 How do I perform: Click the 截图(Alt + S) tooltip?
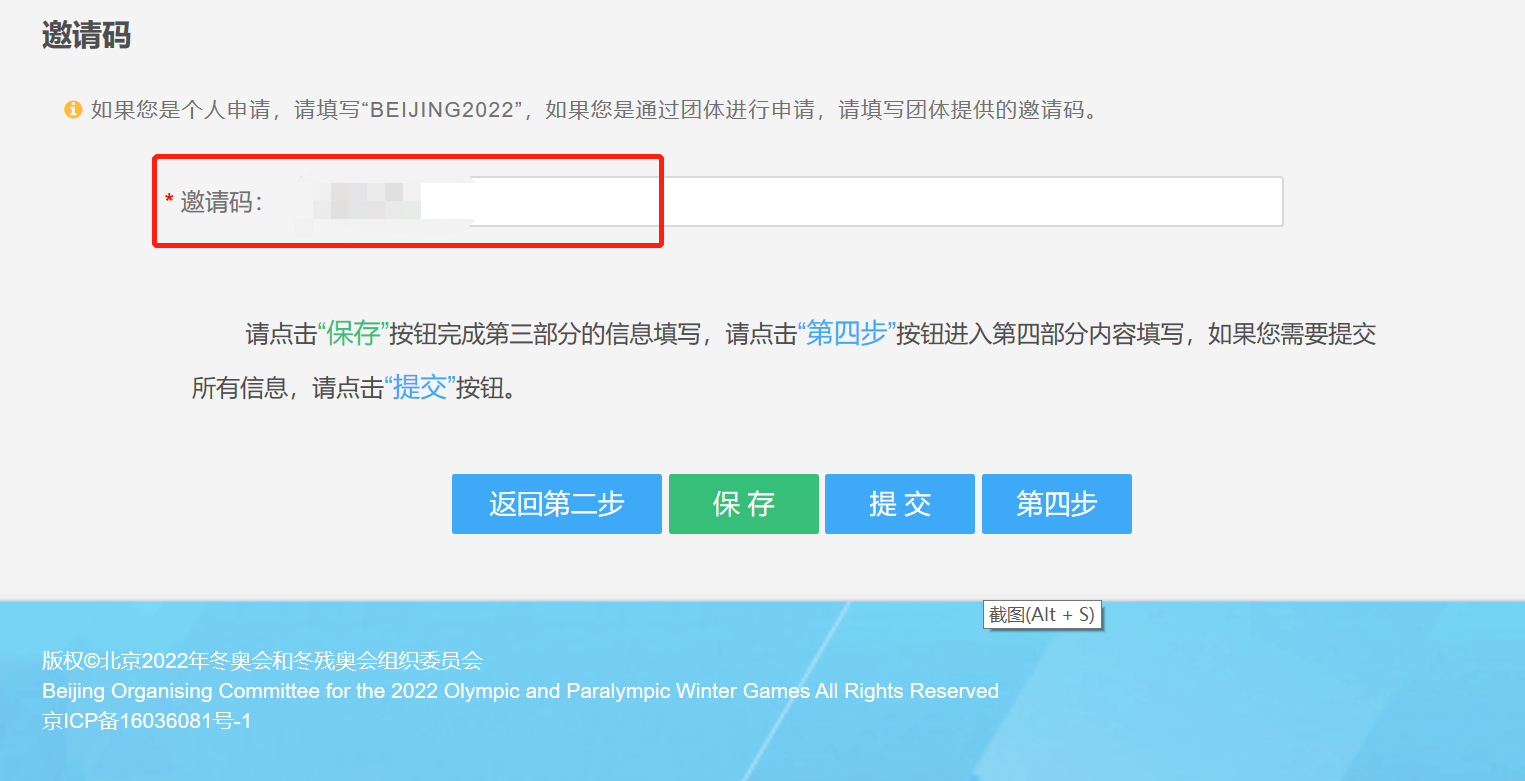coord(1042,615)
